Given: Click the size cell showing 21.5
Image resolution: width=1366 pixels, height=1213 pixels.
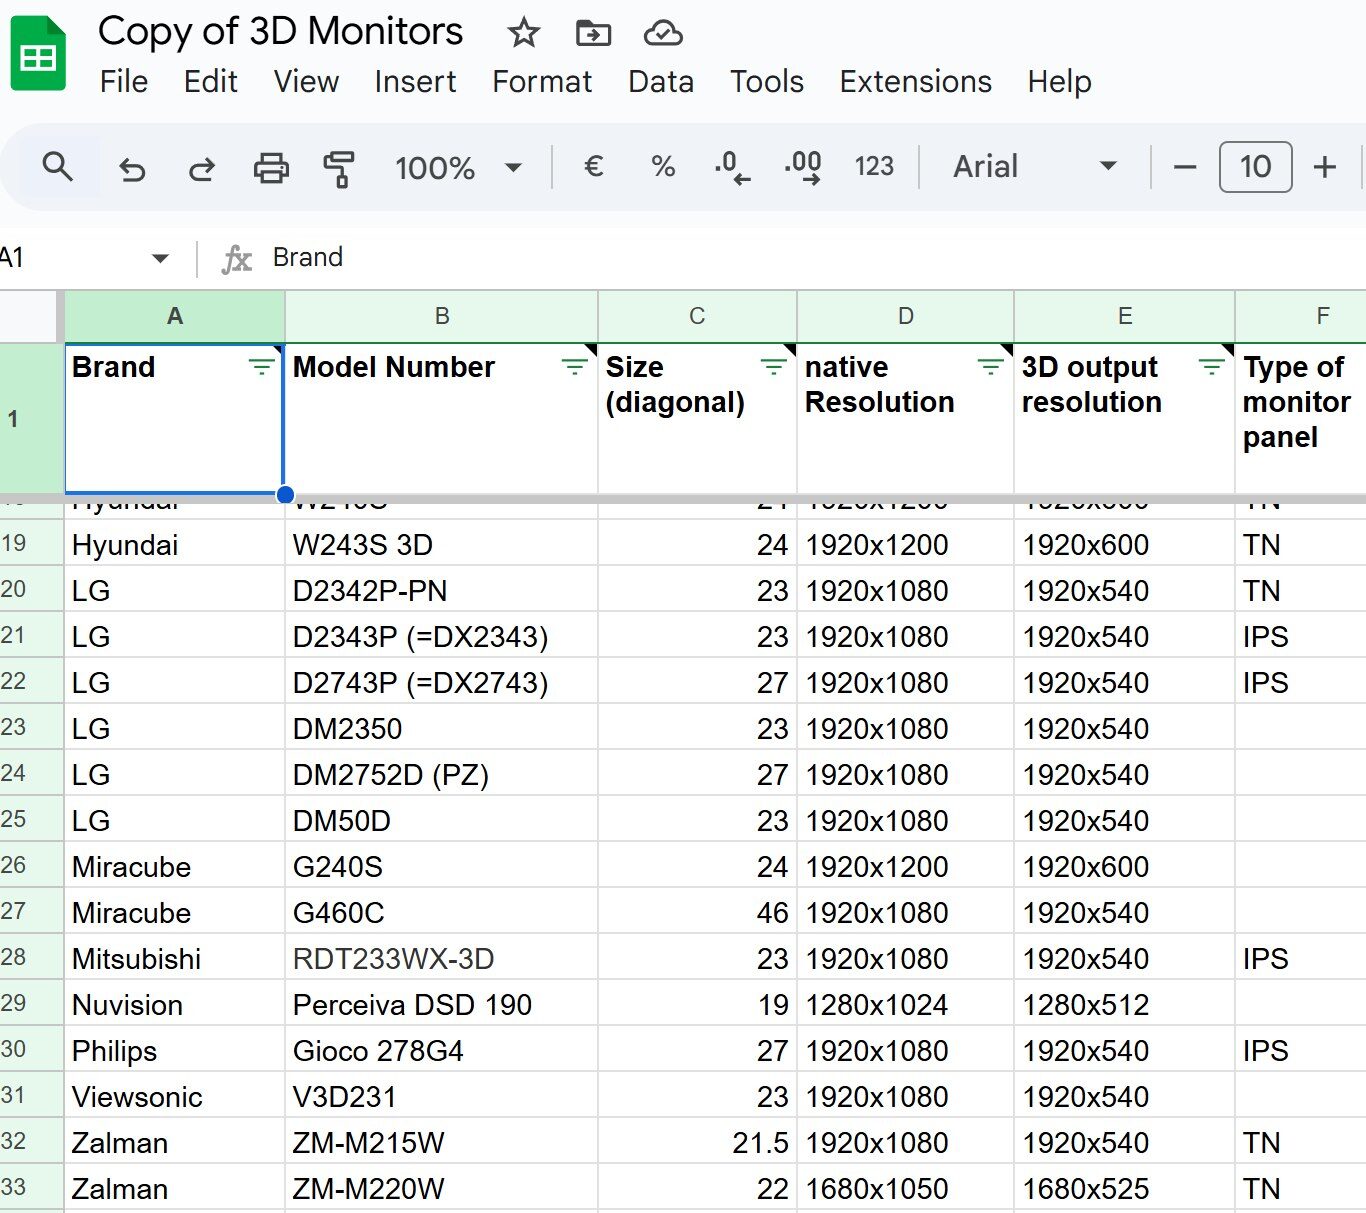Looking at the screenshot, I should click(x=698, y=1143).
